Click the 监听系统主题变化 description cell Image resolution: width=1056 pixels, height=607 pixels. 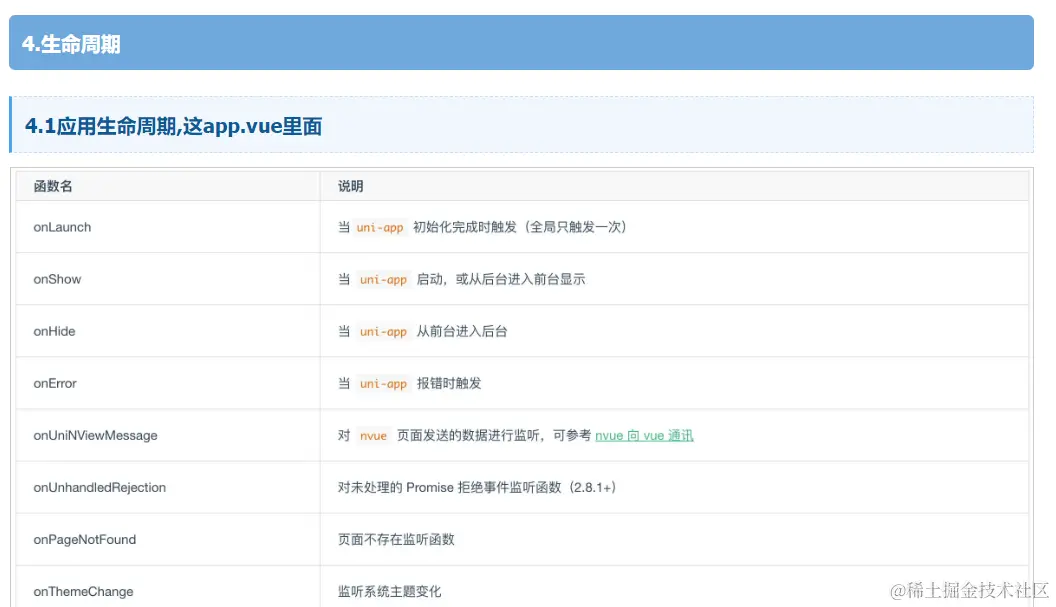pyautogui.click(x=389, y=591)
